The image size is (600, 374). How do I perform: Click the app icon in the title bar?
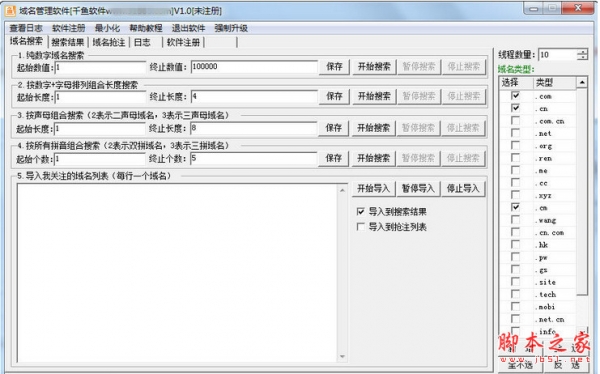[10, 10]
